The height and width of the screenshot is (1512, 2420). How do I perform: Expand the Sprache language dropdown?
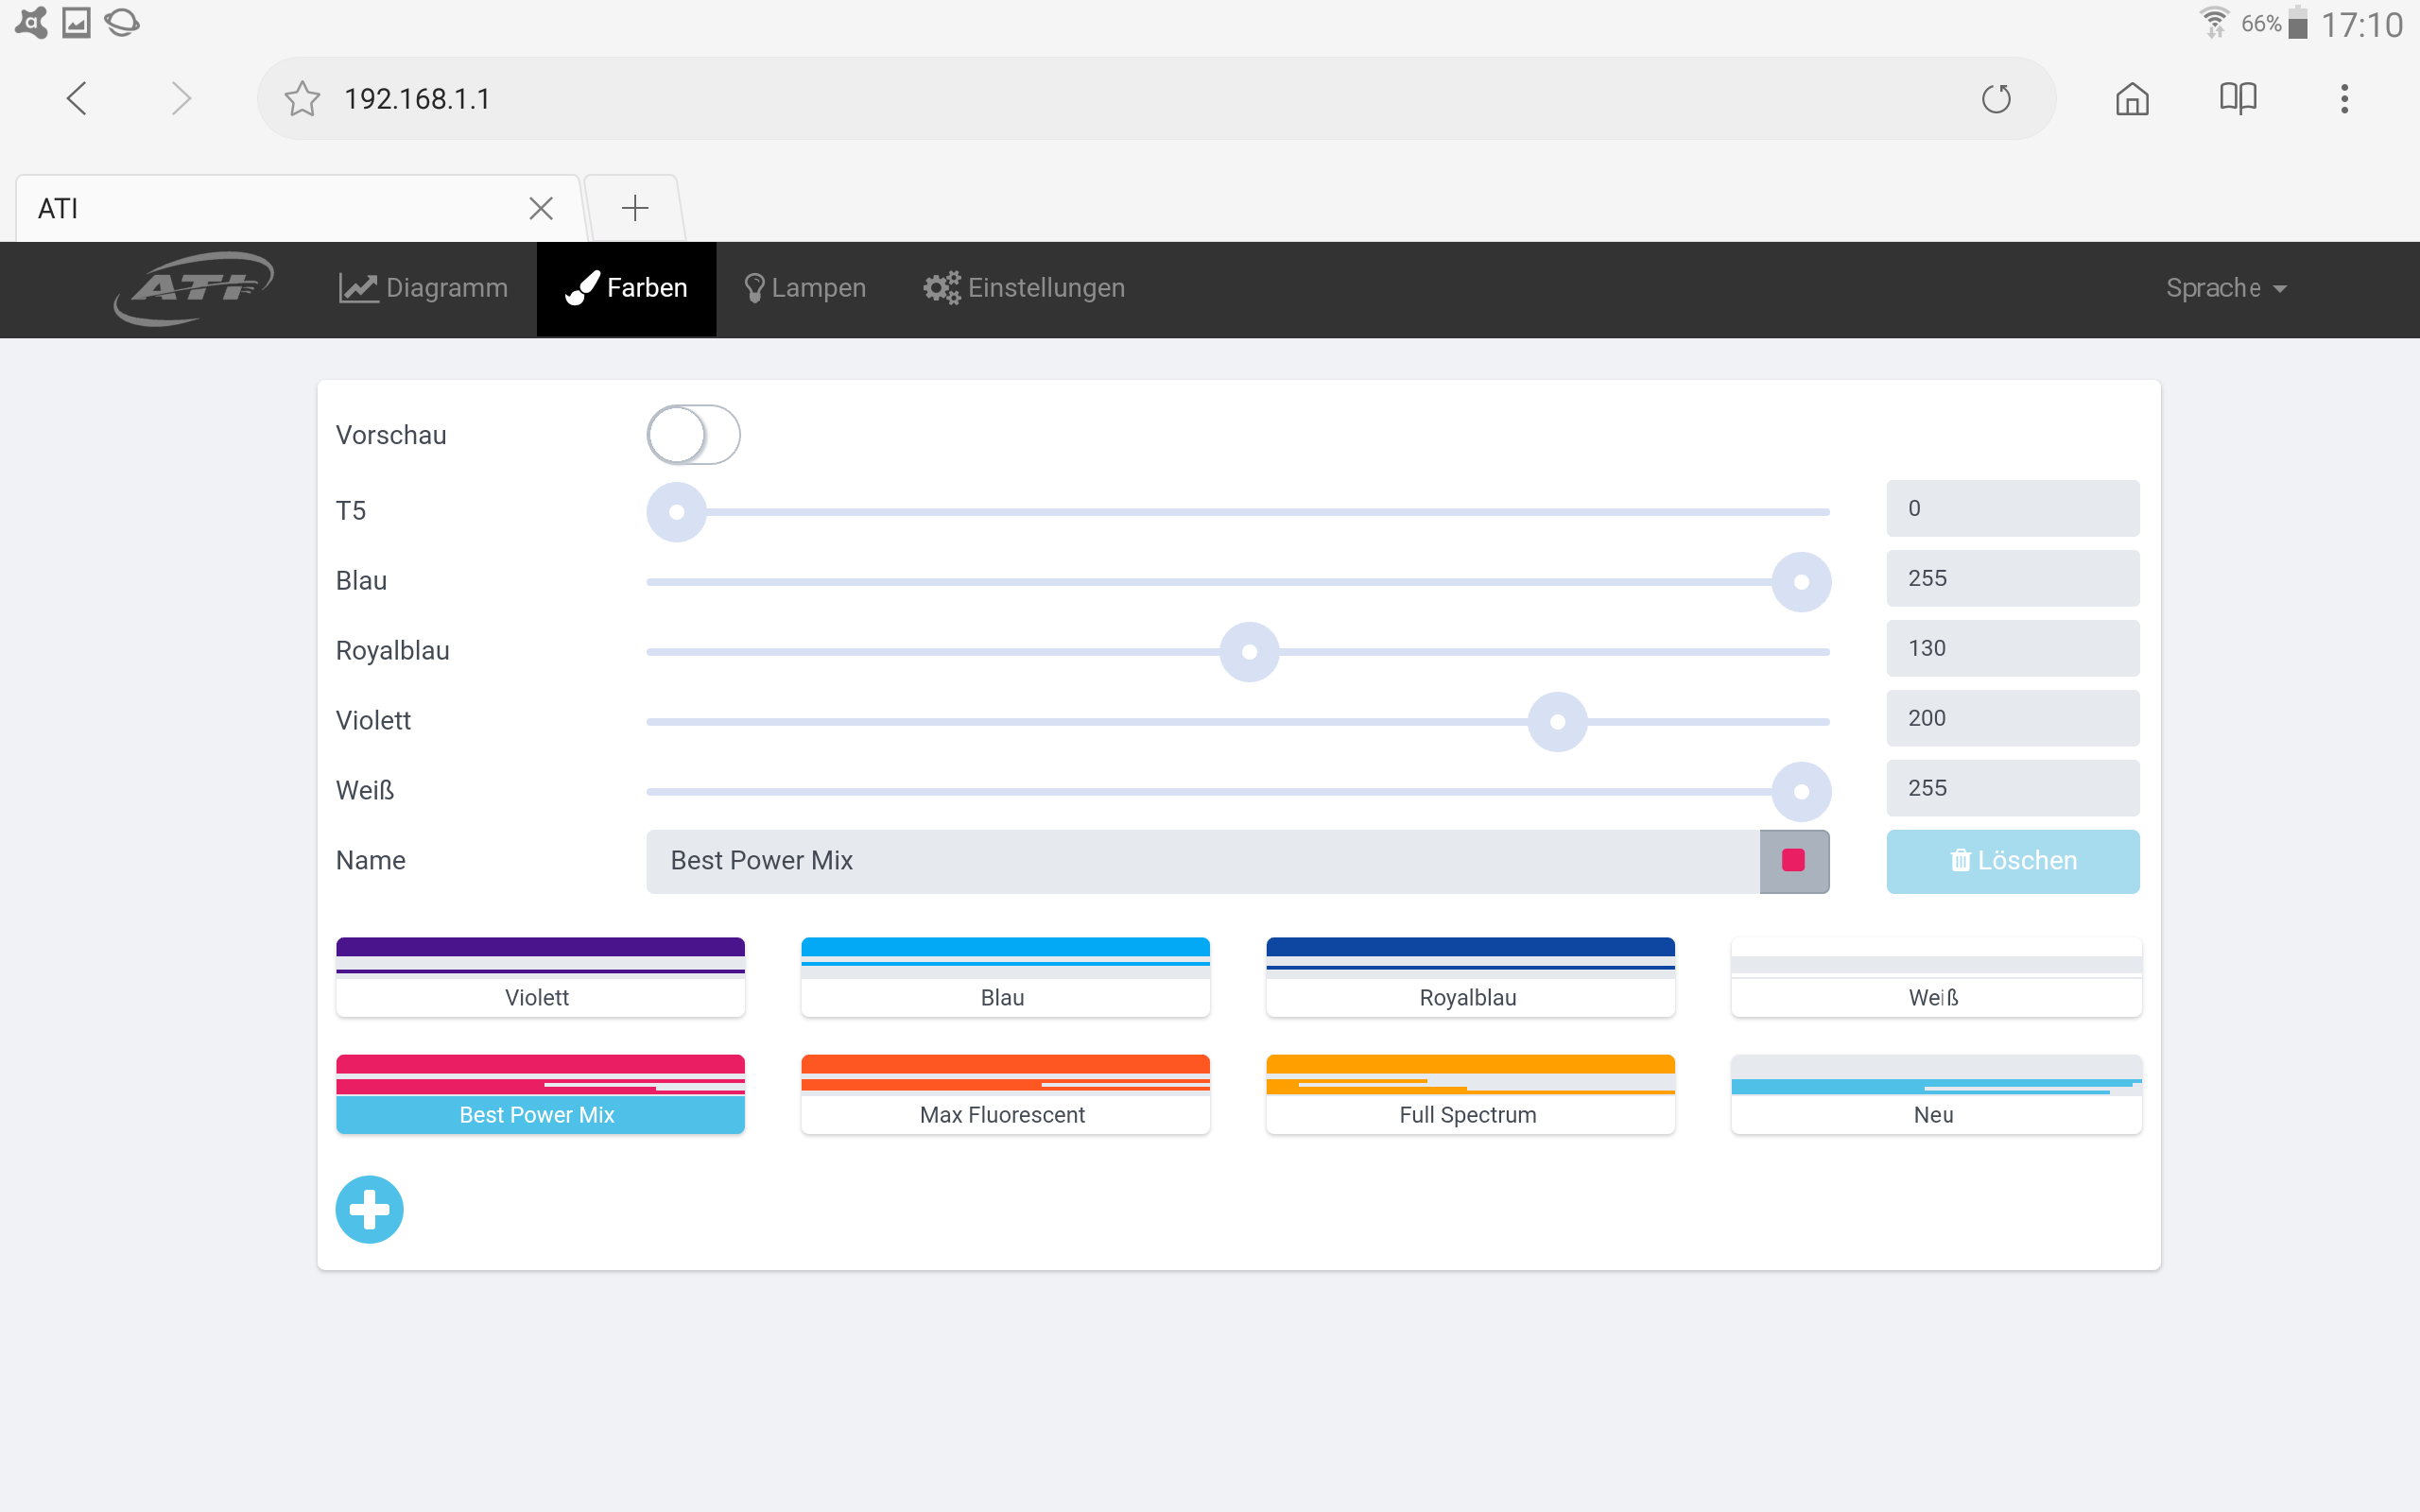tap(2225, 288)
